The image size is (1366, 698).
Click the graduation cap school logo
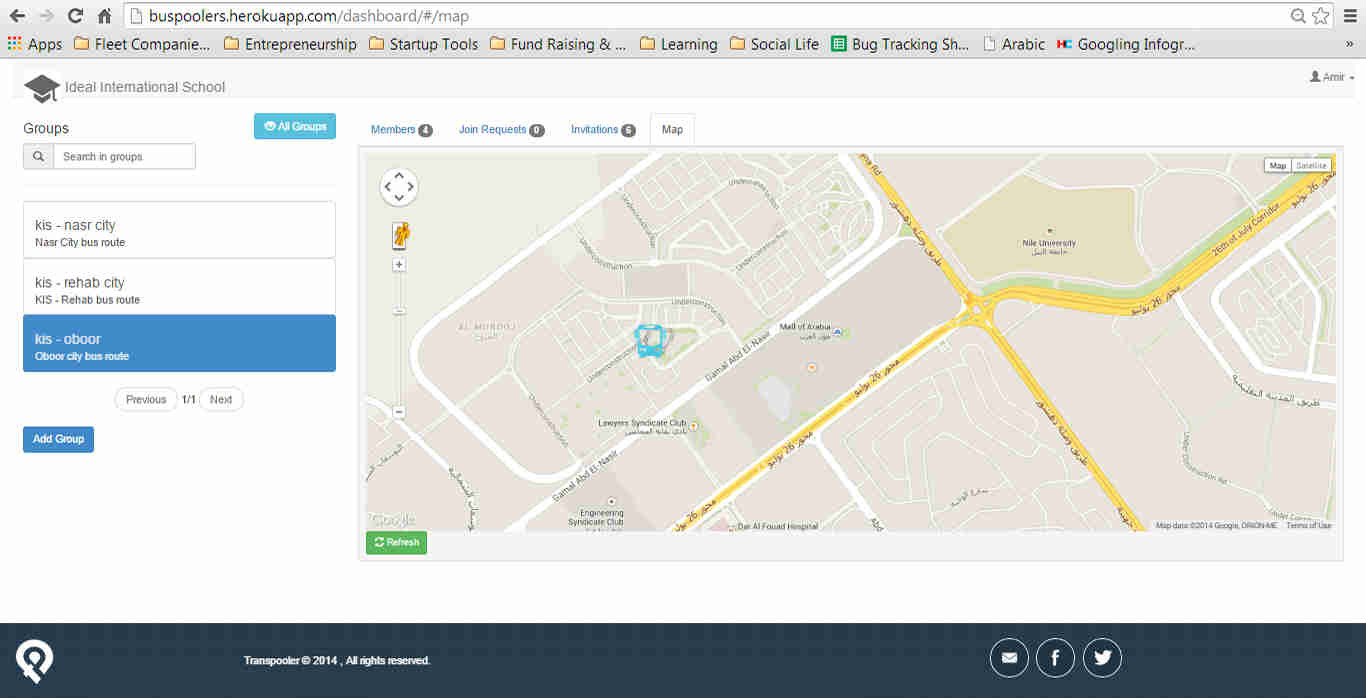(x=40, y=87)
